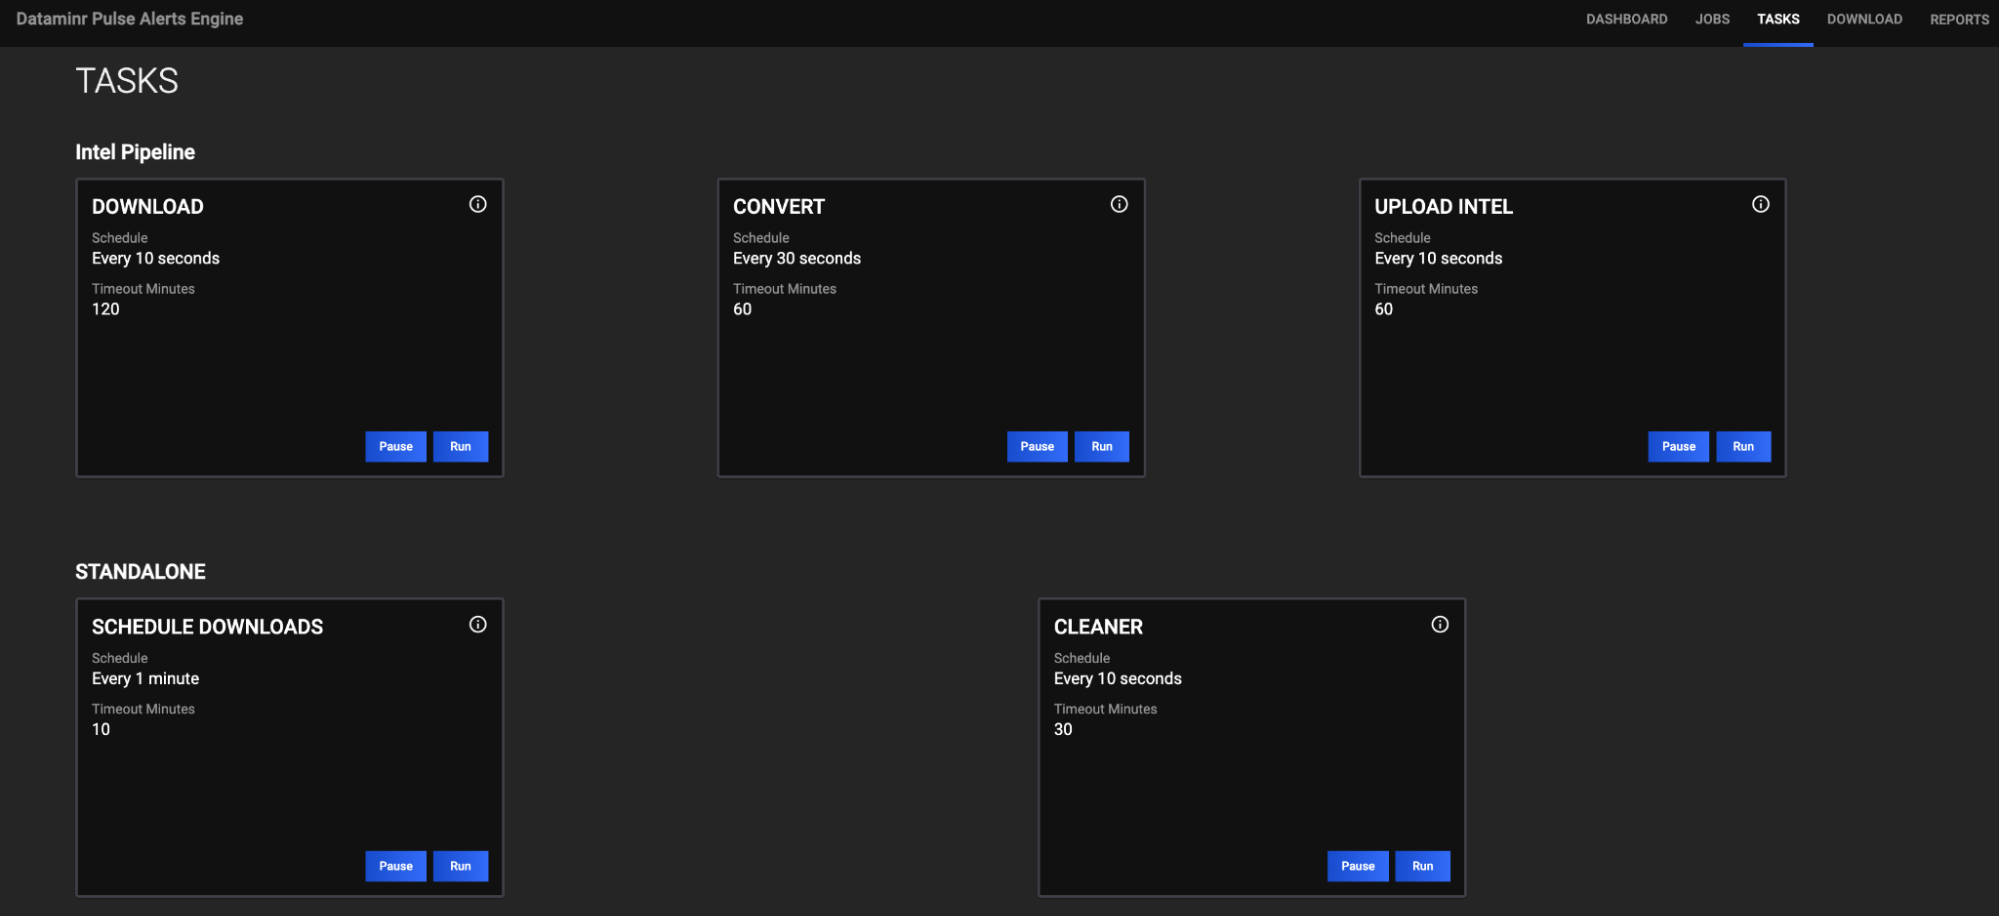The width and height of the screenshot is (1999, 916).
Task: Open the DOWNLOAD navigation tab
Action: pyautogui.click(x=1864, y=19)
